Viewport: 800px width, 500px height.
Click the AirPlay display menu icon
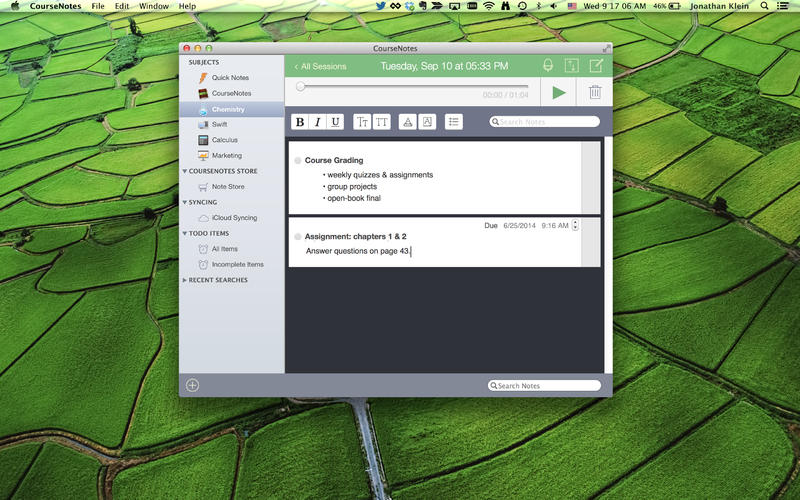point(455,6)
